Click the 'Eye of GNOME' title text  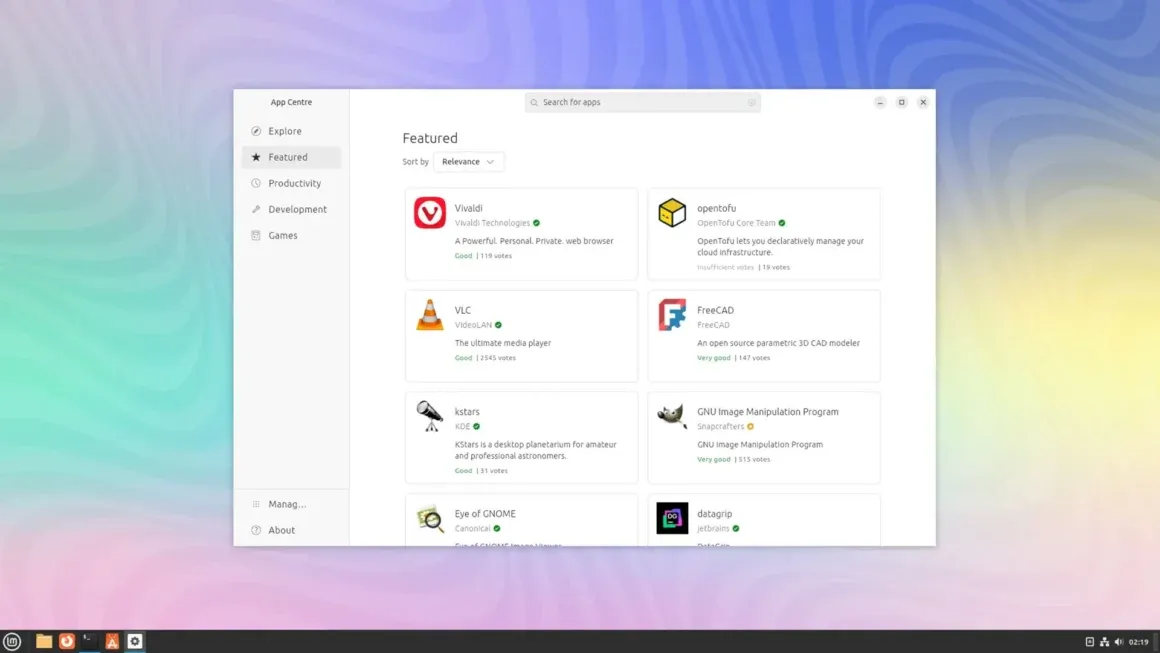click(x=485, y=513)
